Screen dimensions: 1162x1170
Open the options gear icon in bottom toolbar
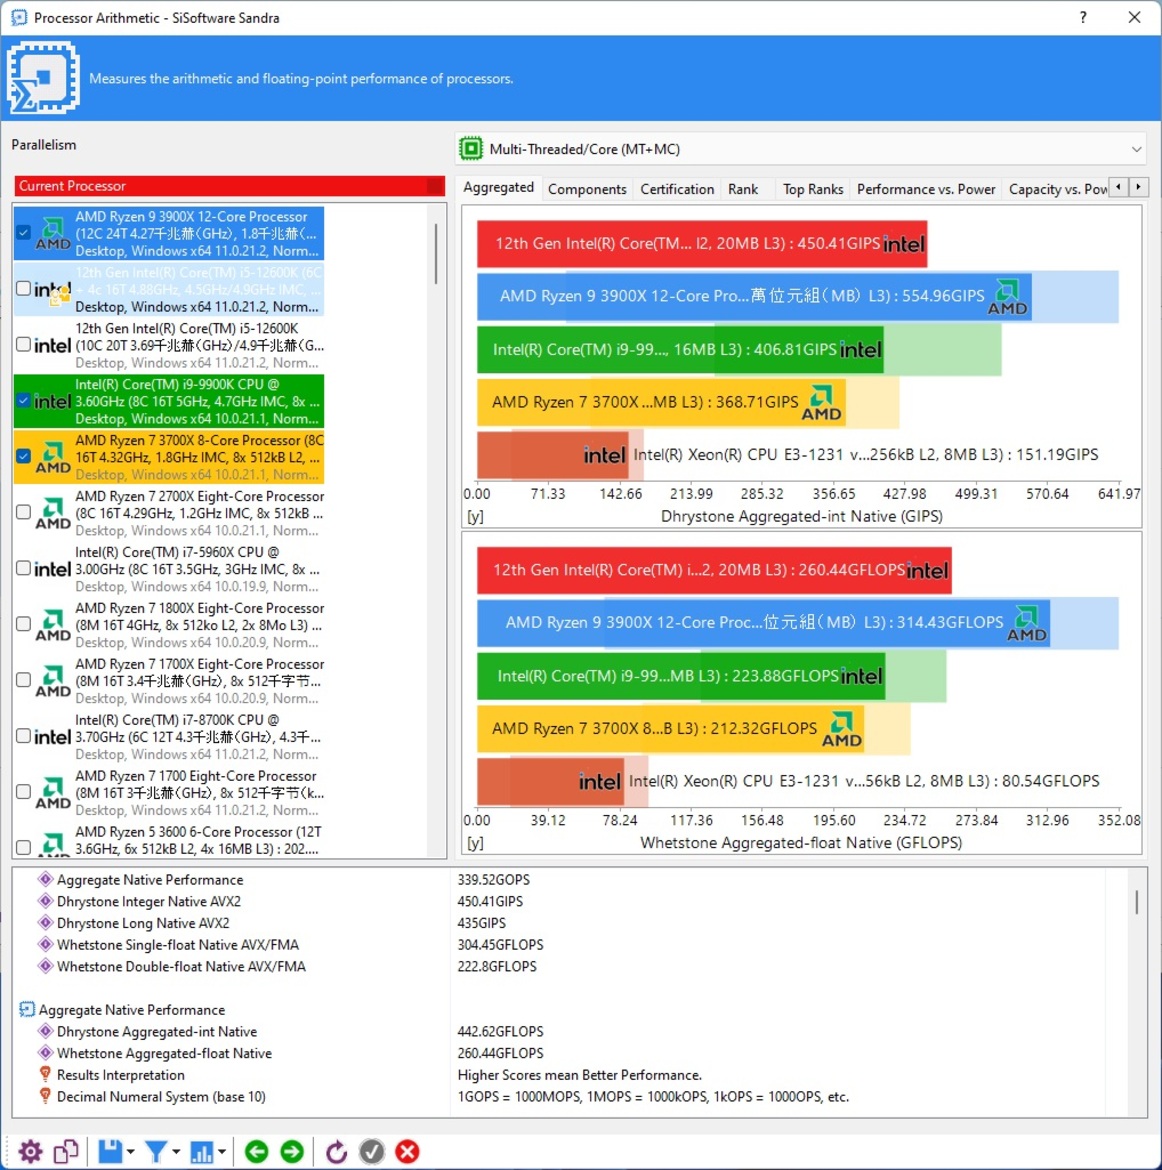(31, 1151)
